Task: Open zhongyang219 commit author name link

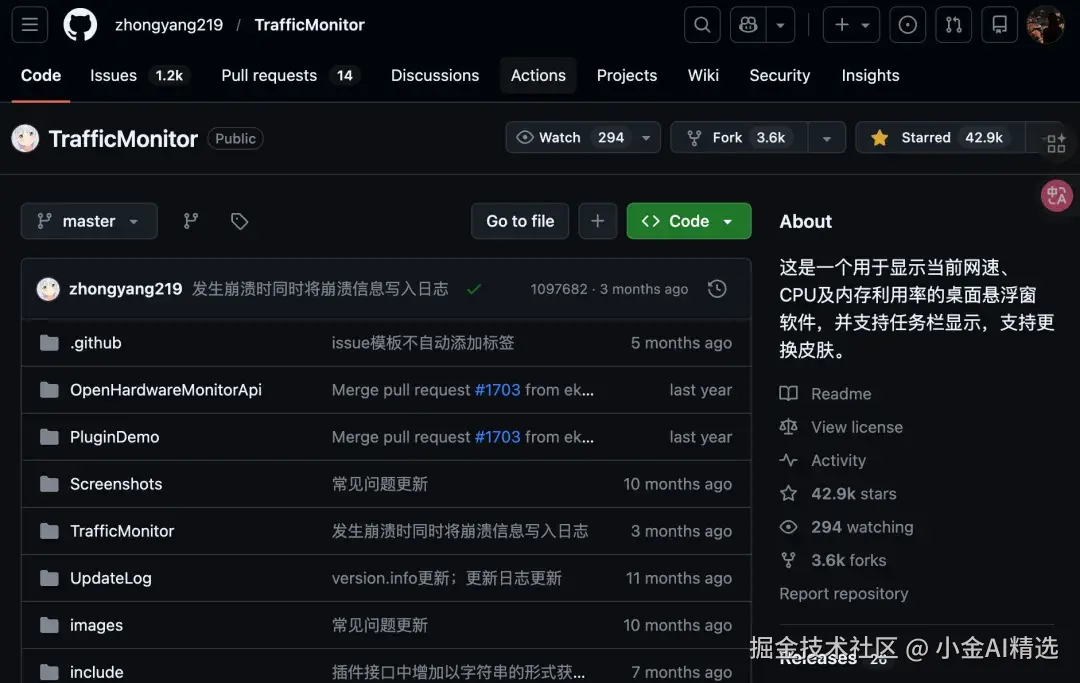Action: tap(125, 289)
